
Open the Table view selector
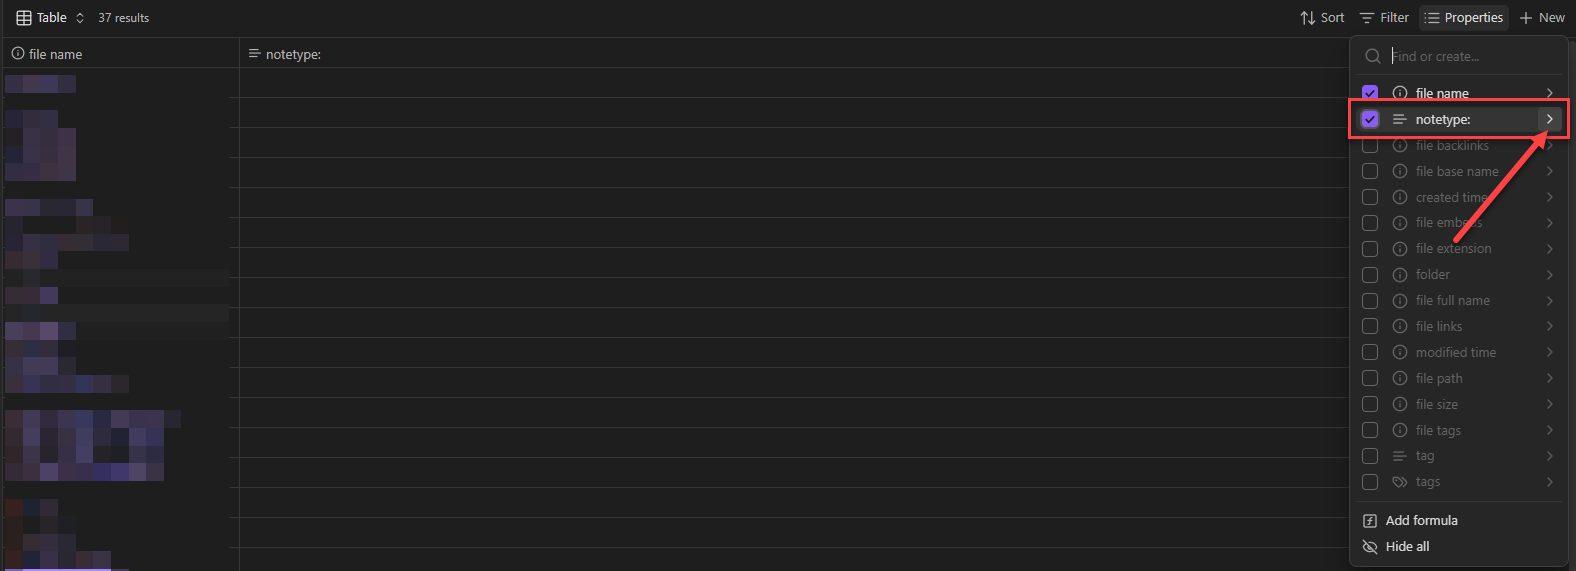[50, 18]
